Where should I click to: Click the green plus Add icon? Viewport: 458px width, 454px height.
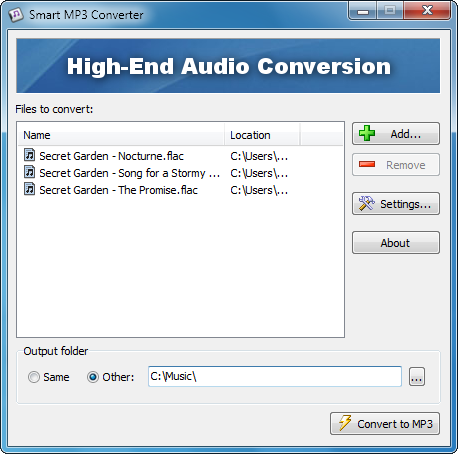(367, 133)
